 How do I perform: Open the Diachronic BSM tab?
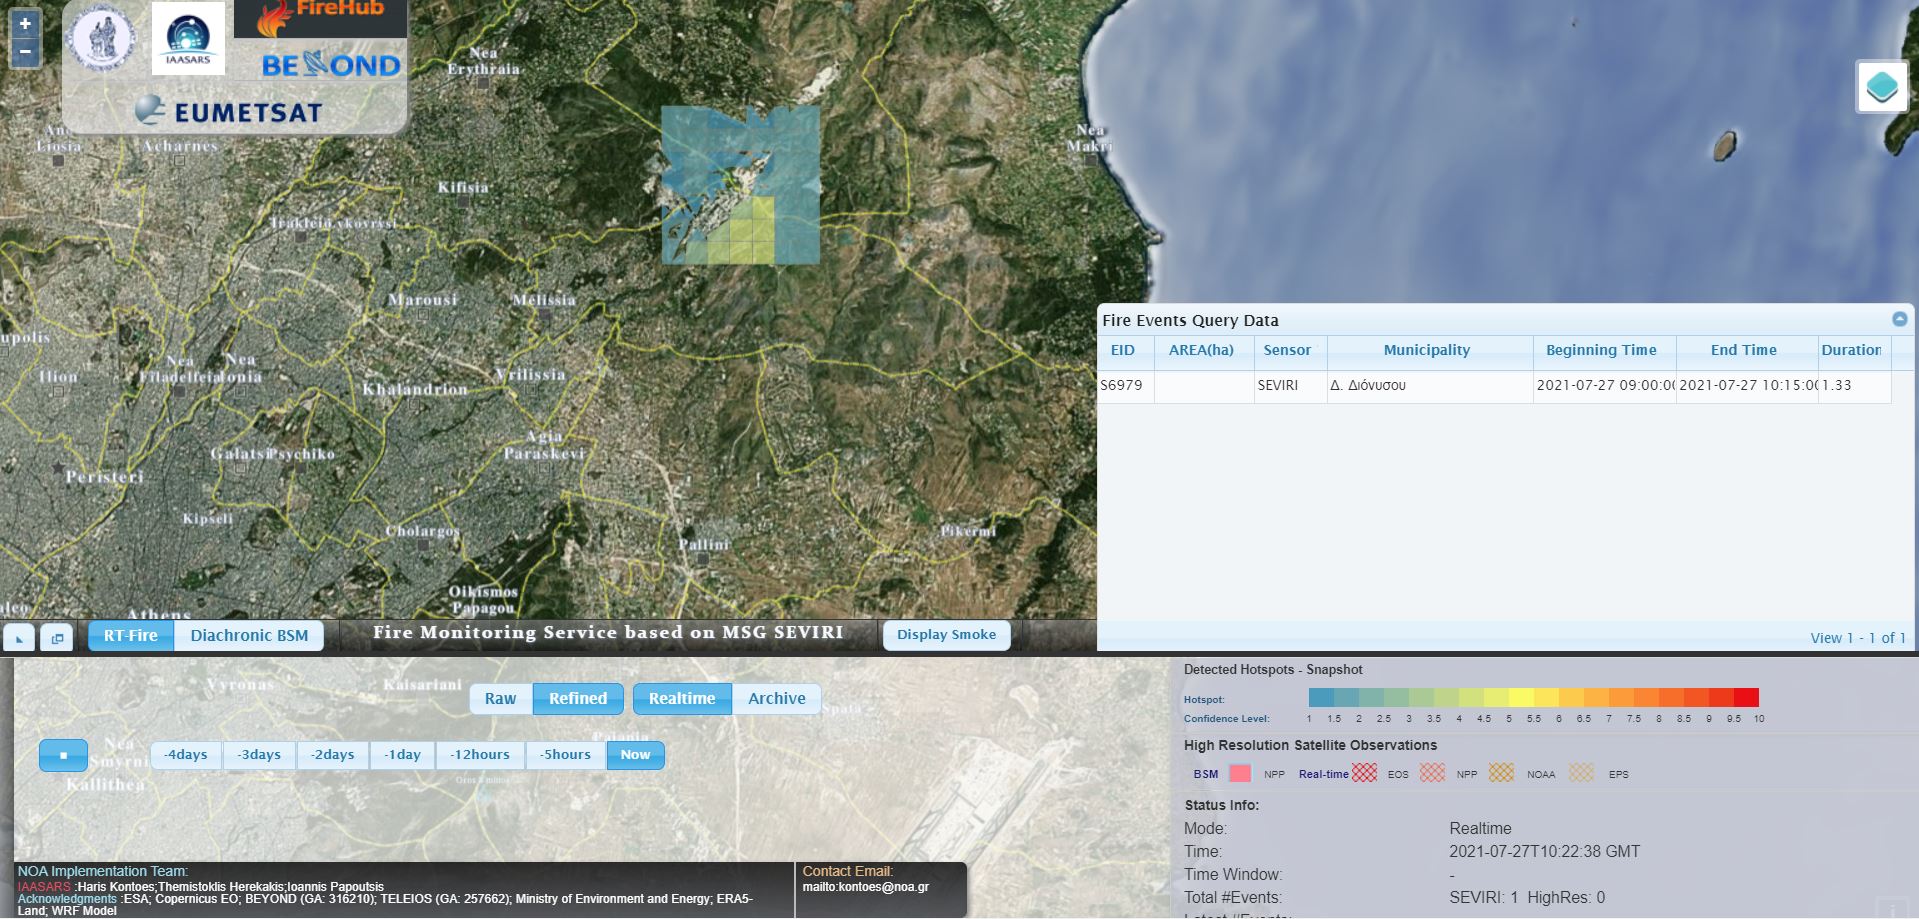(x=249, y=635)
